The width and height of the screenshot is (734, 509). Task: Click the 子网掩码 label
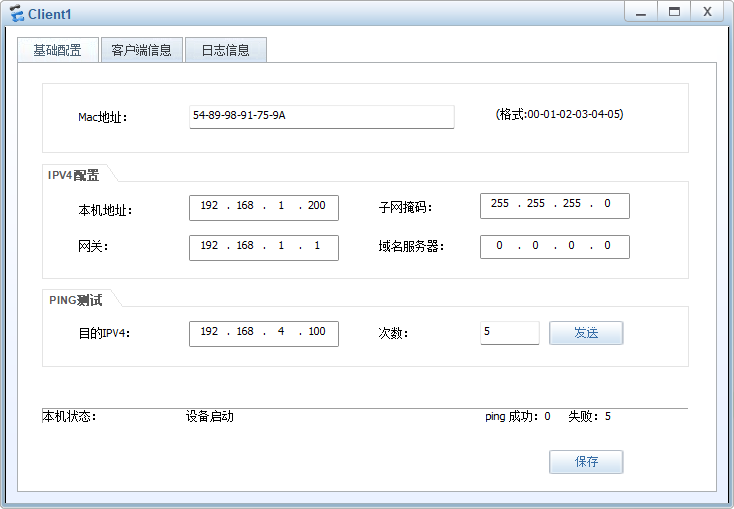tap(405, 207)
